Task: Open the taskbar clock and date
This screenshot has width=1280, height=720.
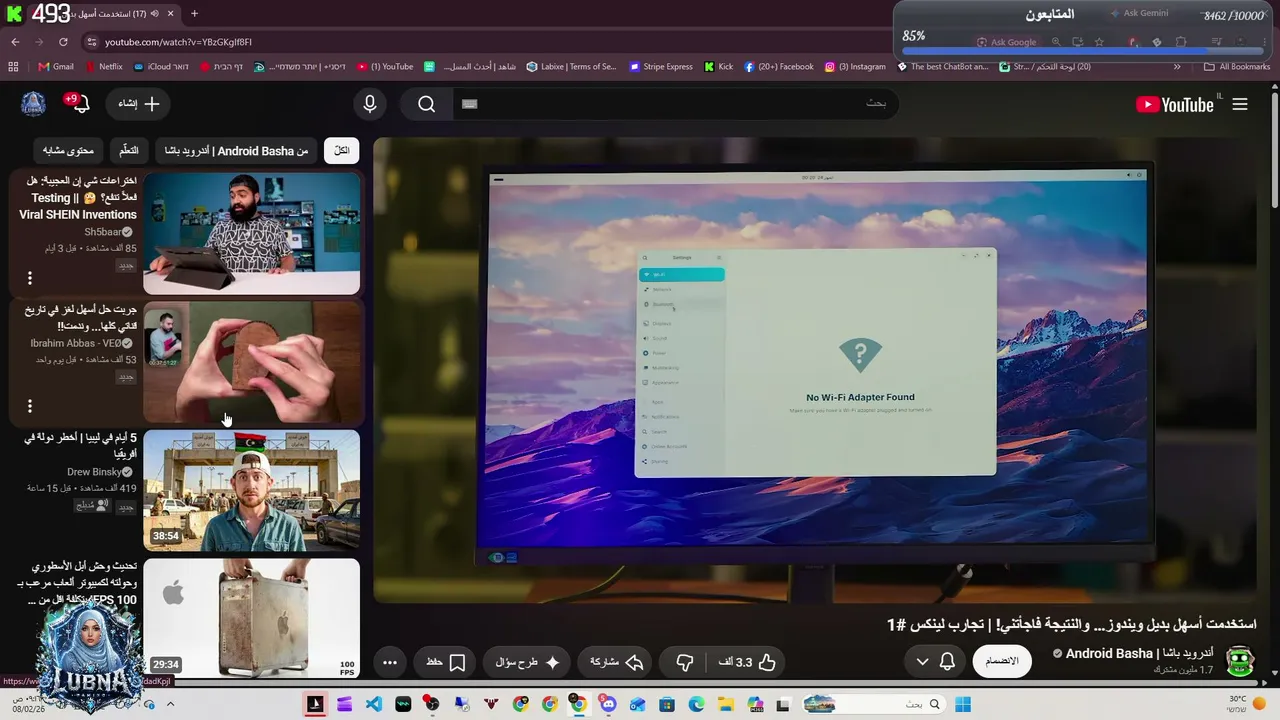Action: pyautogui.click(x=26, y=704)
